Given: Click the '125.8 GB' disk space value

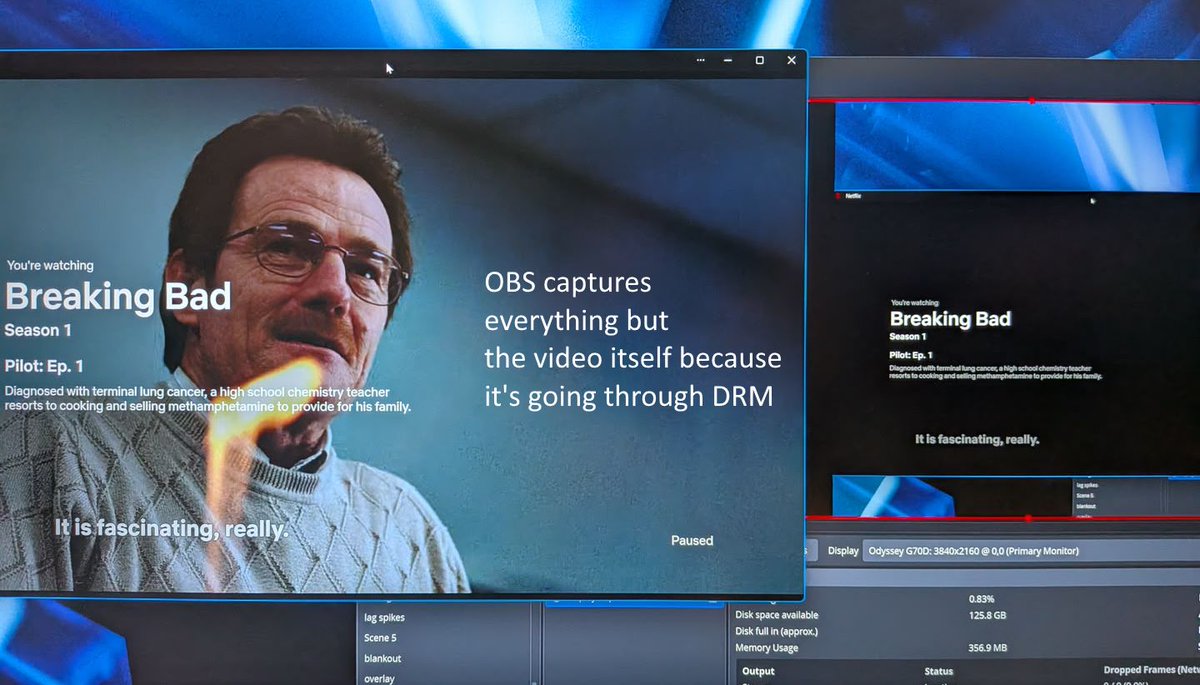Looking at the screenshot, I should coord(986,615).
